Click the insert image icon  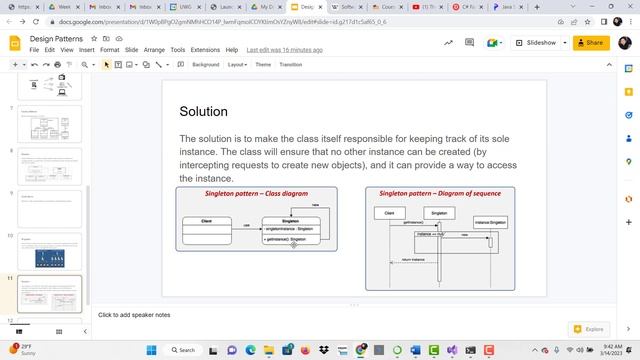tap(129, 64)
